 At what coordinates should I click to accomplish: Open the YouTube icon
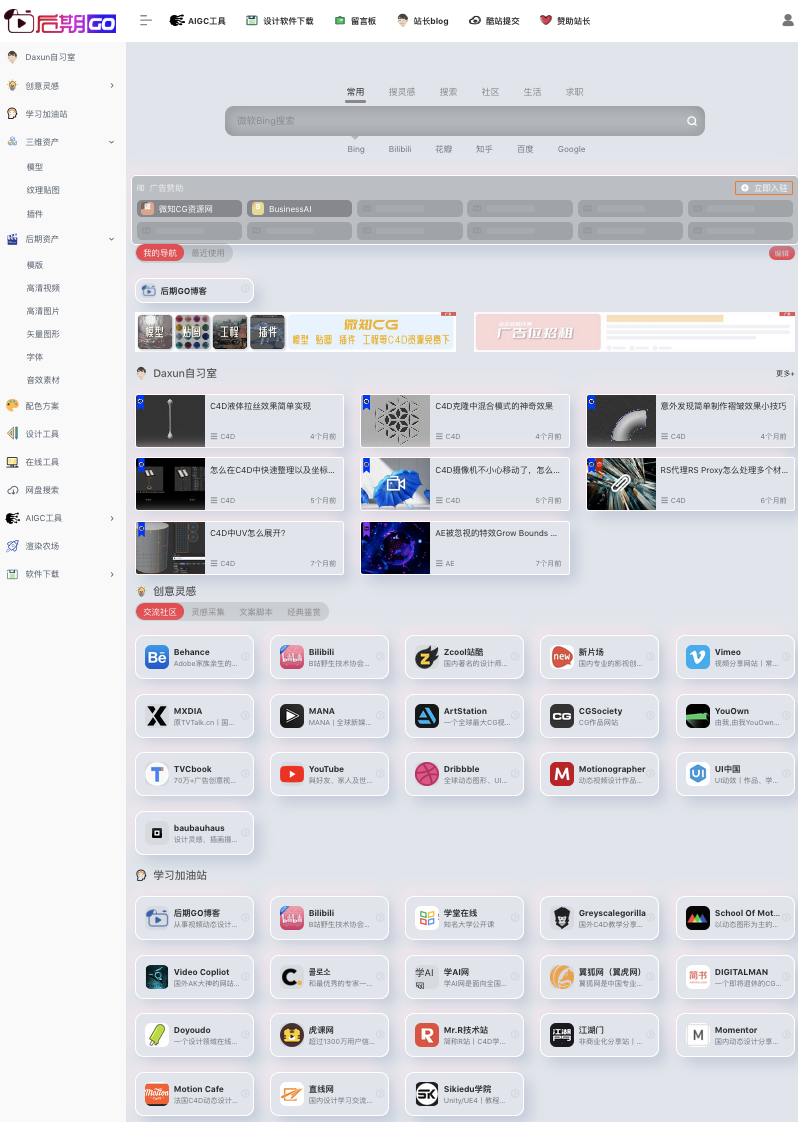tap(292, 774)
